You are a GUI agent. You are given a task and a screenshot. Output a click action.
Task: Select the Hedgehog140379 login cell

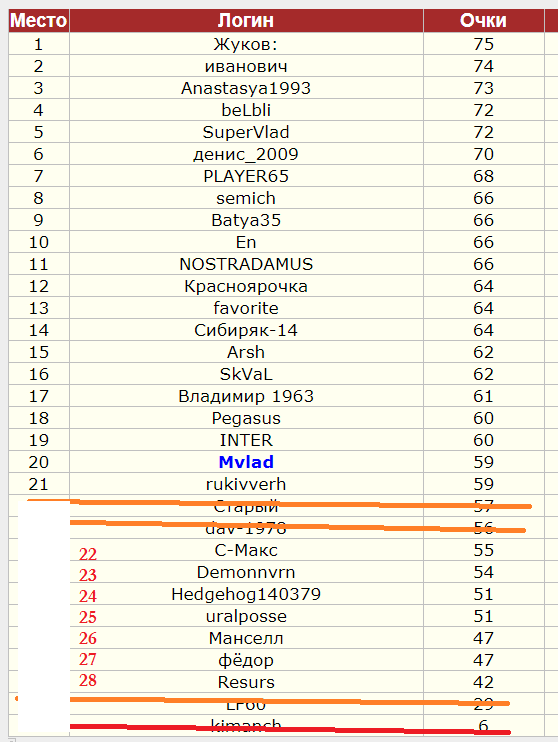point(246,594)
